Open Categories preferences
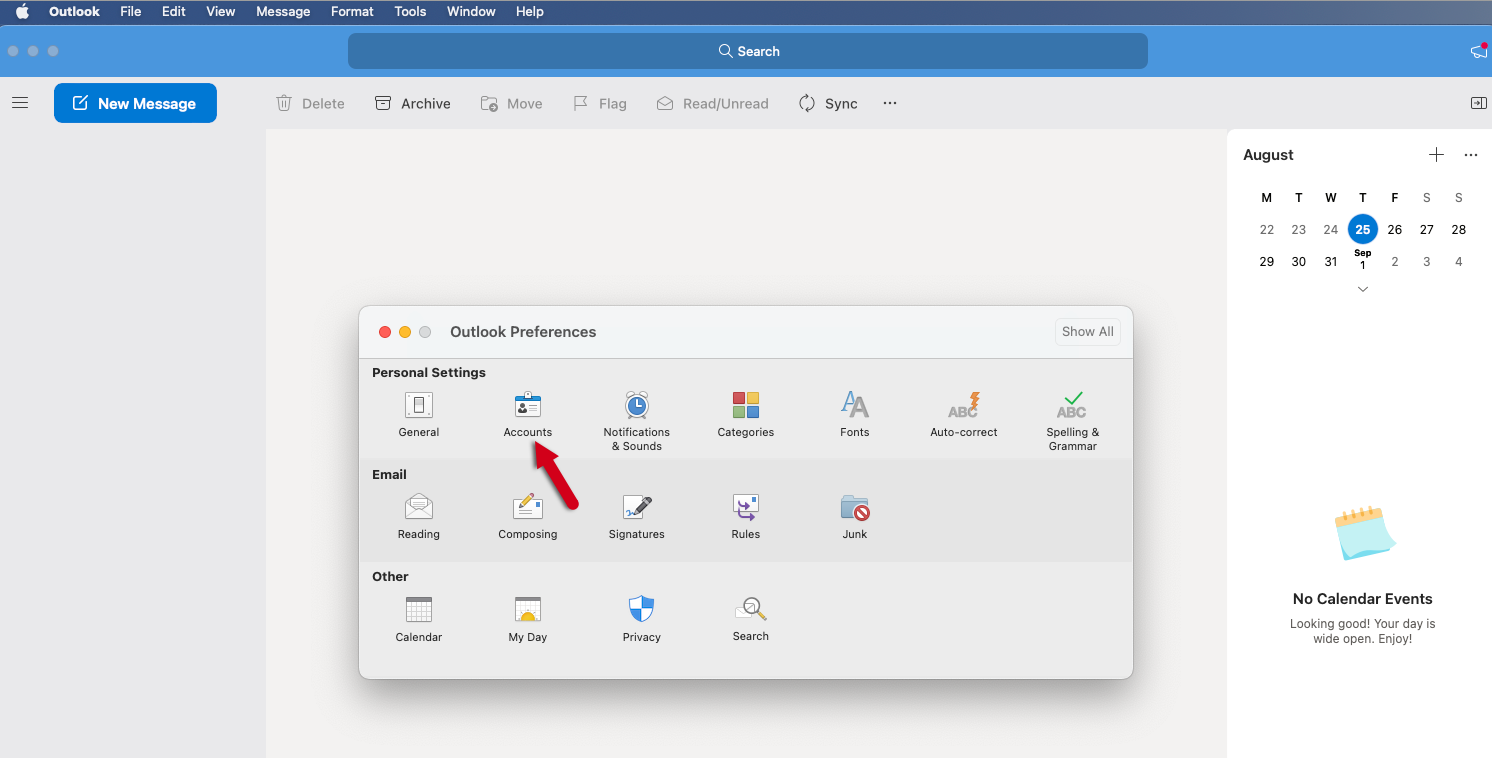 tap(746, 415)
